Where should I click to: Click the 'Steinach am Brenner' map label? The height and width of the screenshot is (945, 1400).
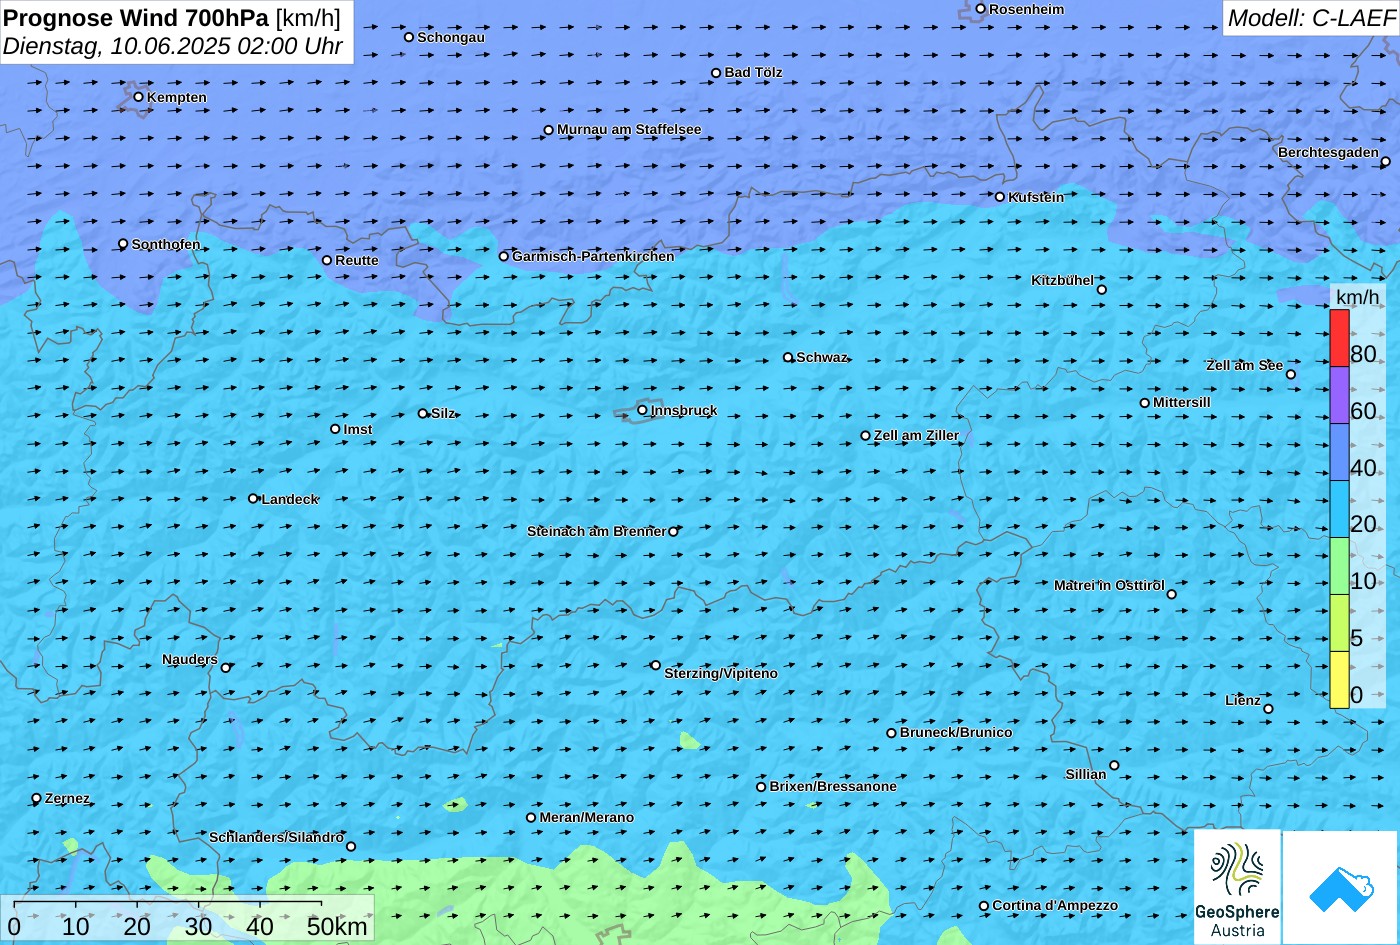click(597, 531)
